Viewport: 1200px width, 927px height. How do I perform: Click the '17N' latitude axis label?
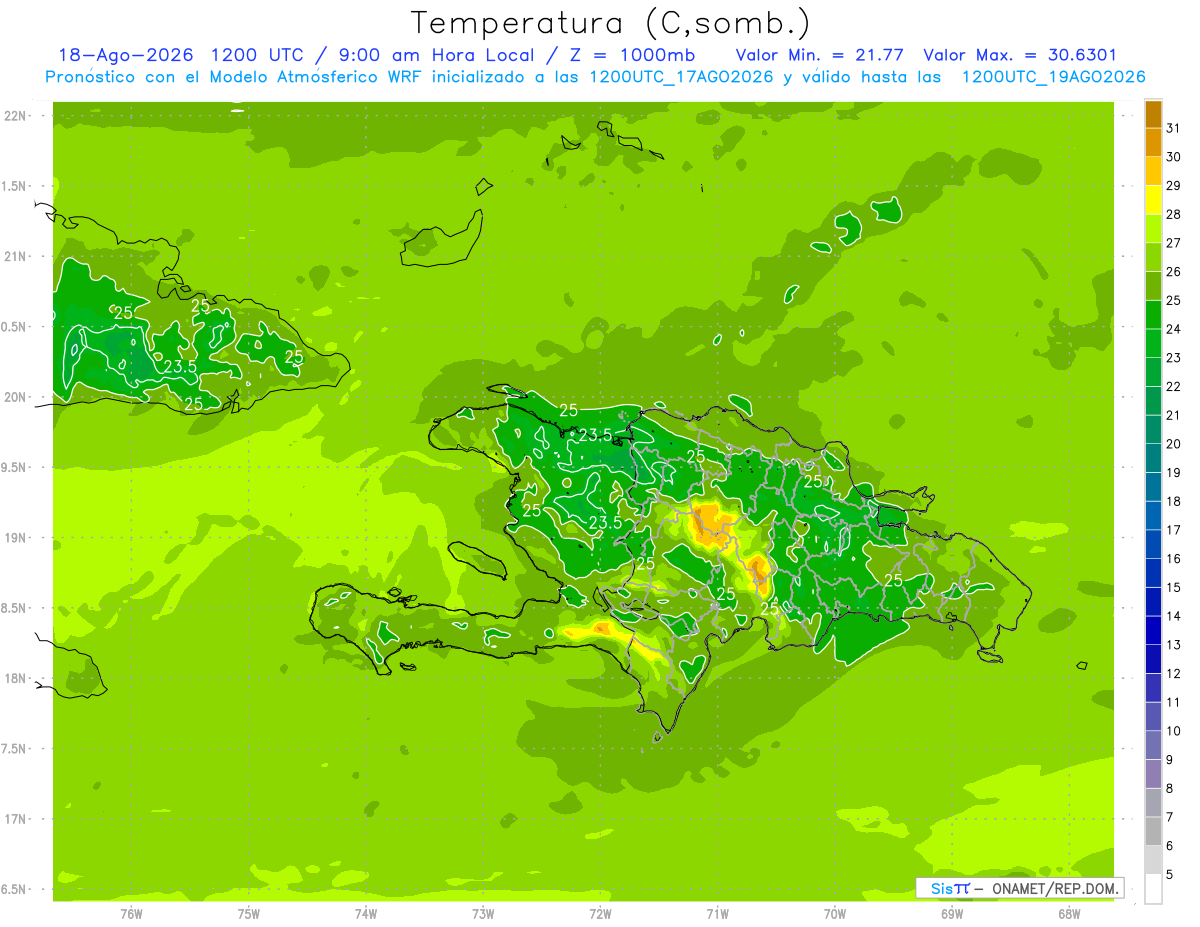[x=15, y=819]
